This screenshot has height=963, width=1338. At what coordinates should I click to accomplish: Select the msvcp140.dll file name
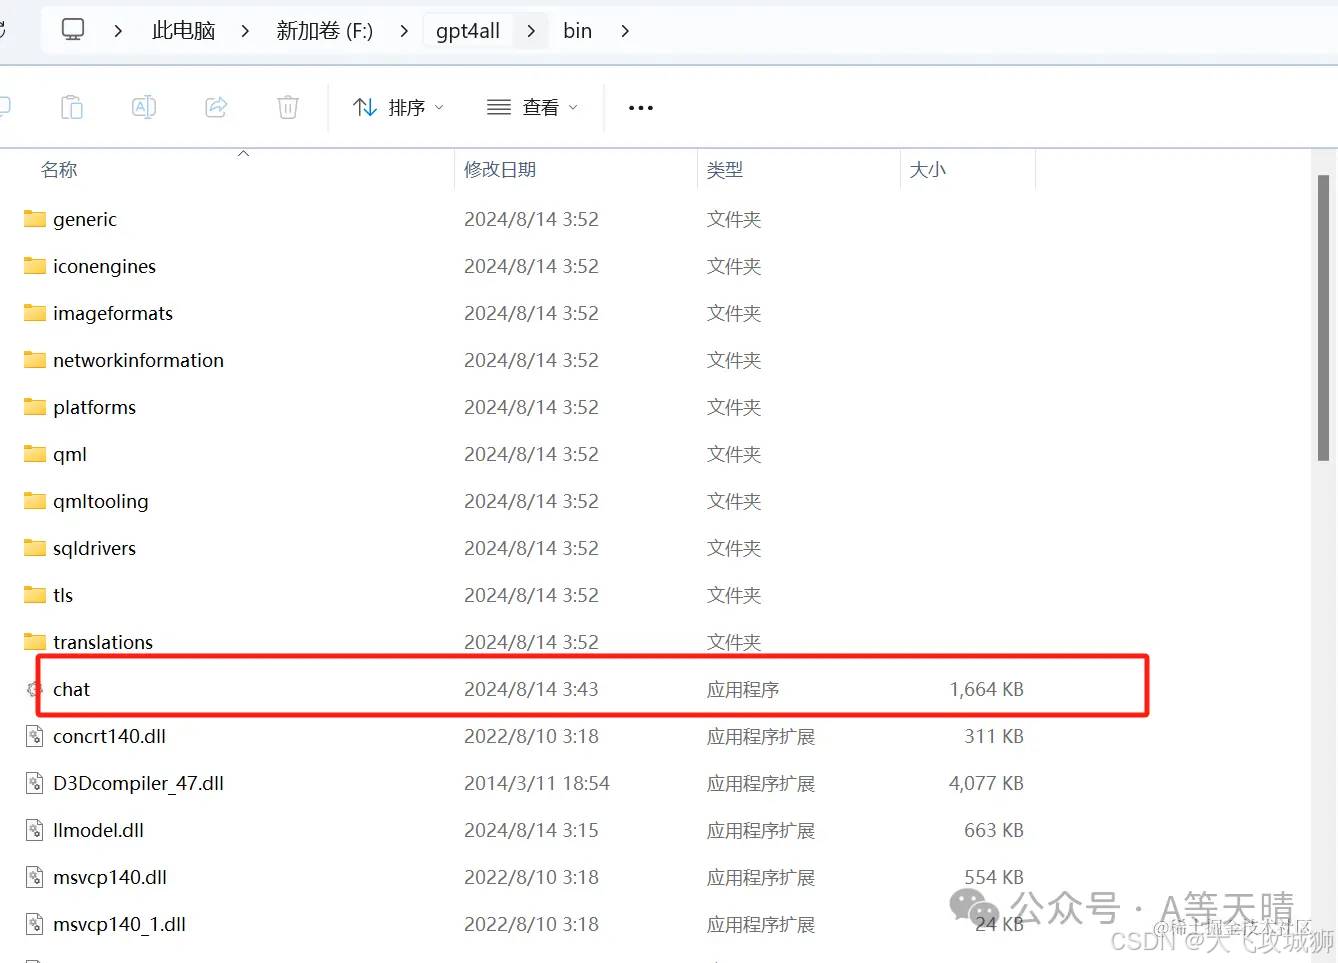110,877
